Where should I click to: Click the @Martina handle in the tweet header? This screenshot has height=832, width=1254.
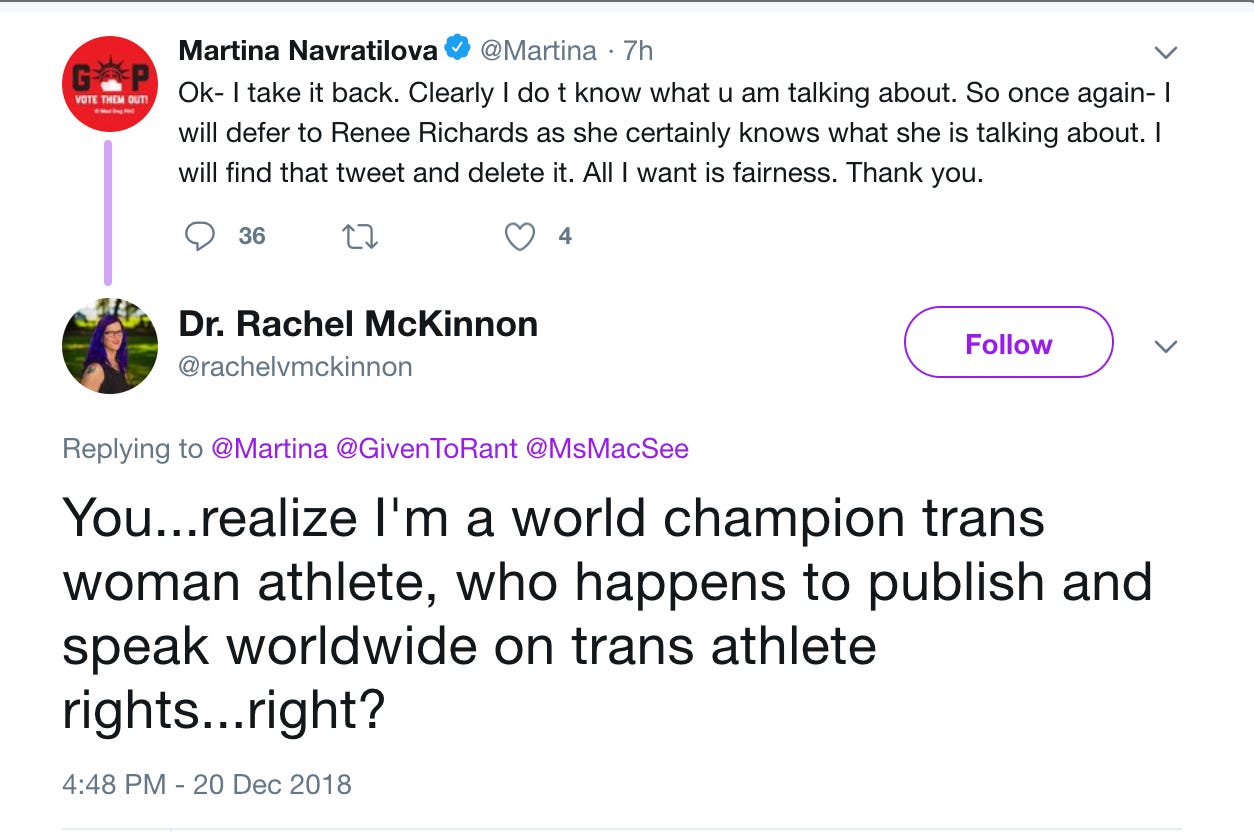pos(539,49)
